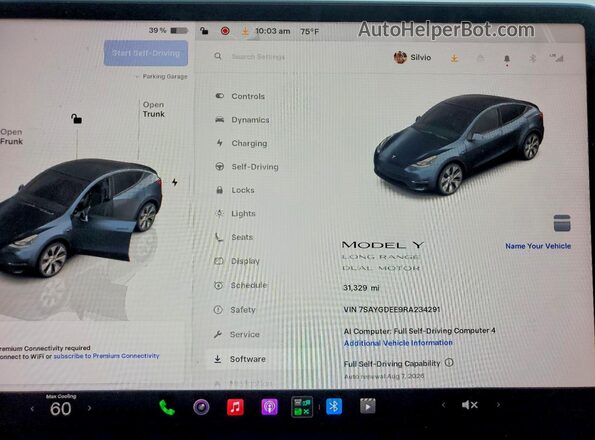Open the Charging settings menu
Screen dimensions: 595x440
(x=241, y=143)
